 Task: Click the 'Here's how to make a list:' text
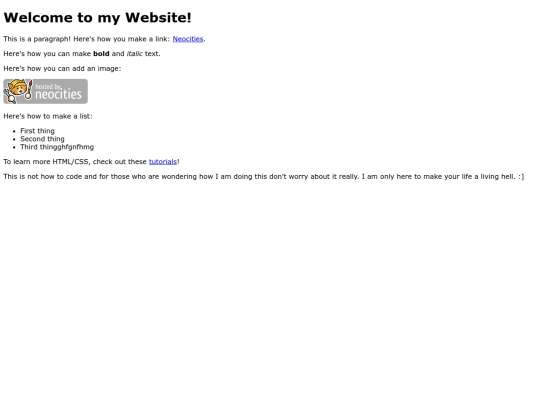48,116
